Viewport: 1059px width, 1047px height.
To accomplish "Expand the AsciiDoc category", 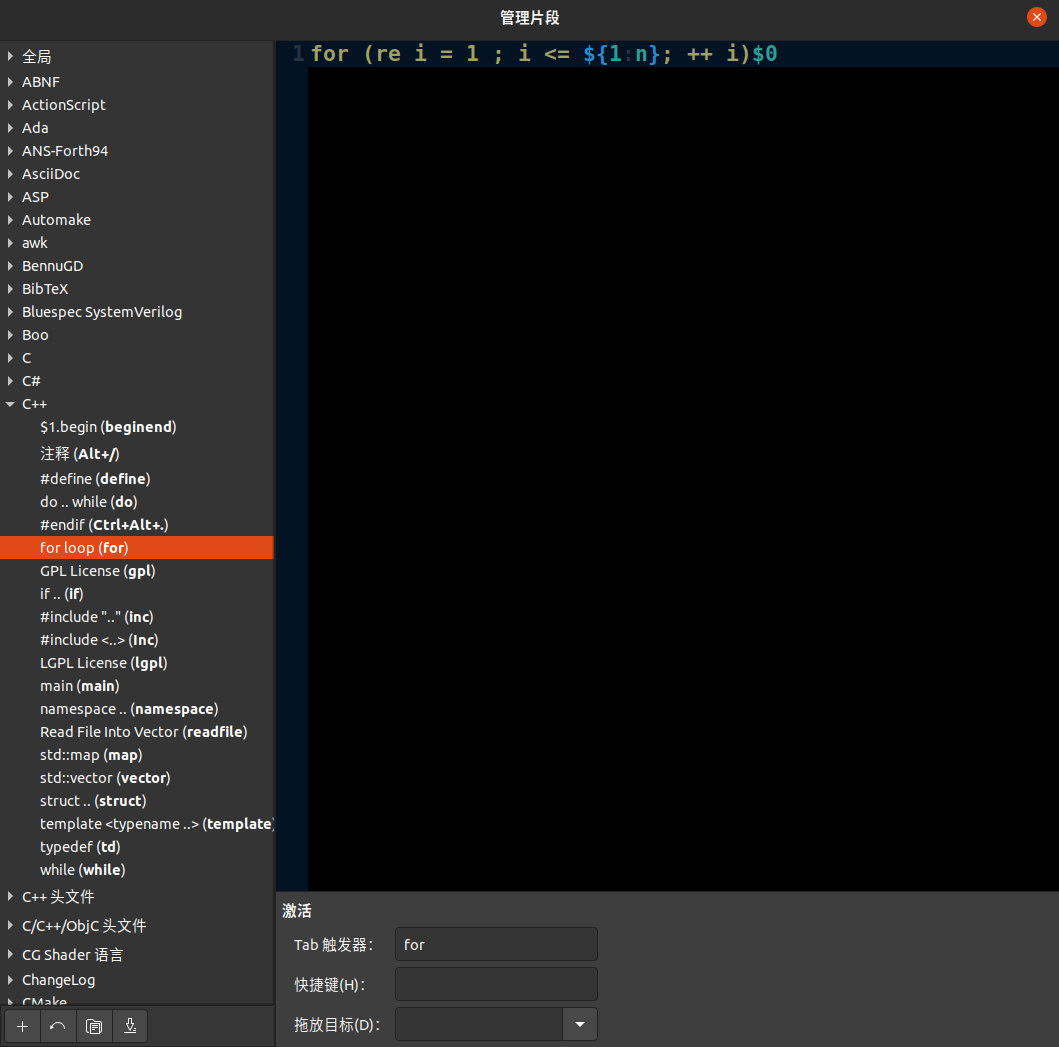I will [10, 174].
